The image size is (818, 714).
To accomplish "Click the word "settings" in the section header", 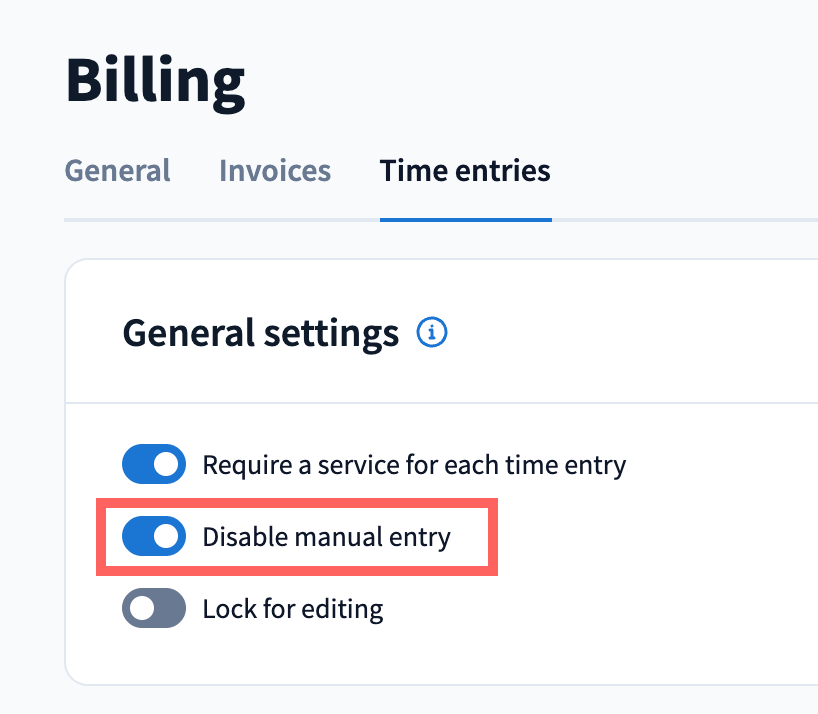I will point(331,333).
